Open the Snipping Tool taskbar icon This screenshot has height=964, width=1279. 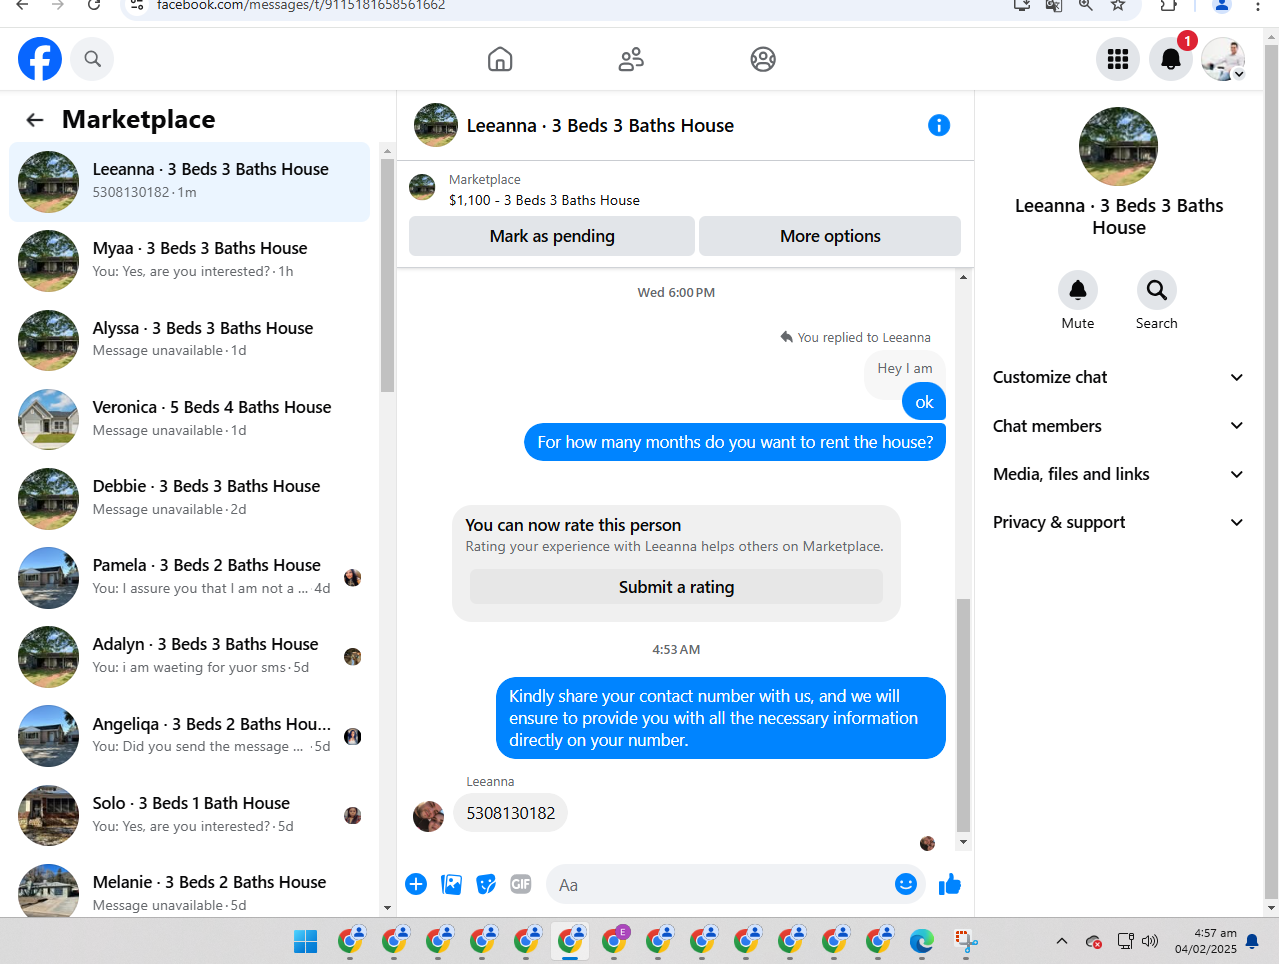[x=966, y=941]
